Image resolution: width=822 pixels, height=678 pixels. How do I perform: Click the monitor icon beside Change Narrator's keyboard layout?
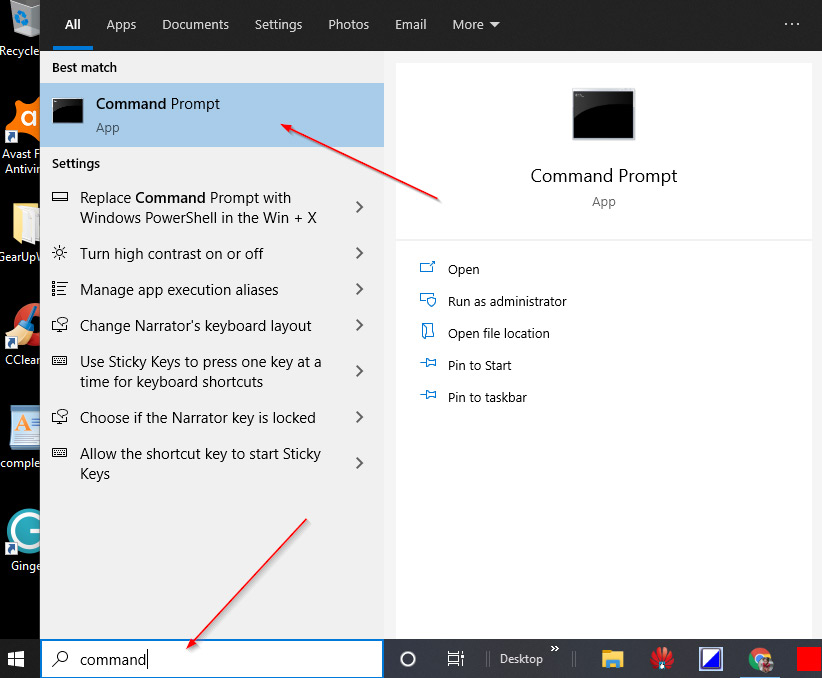pos(60,325)
